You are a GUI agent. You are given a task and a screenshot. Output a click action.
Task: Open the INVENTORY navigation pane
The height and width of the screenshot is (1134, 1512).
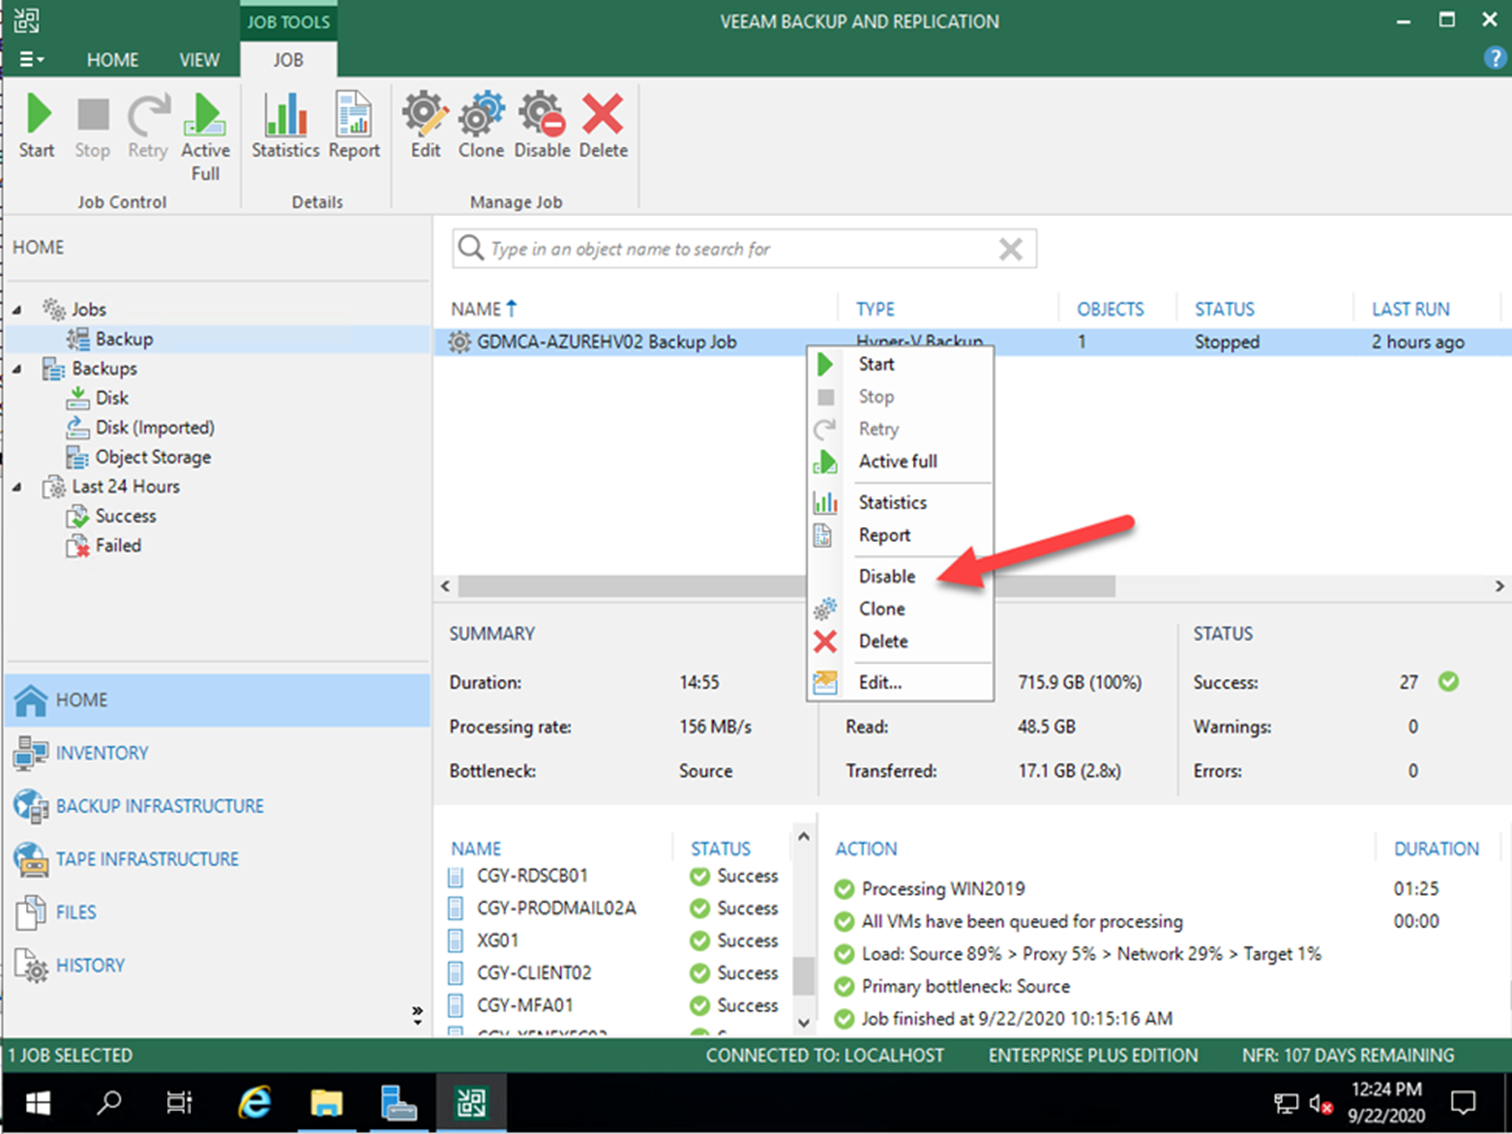(217, 753)
